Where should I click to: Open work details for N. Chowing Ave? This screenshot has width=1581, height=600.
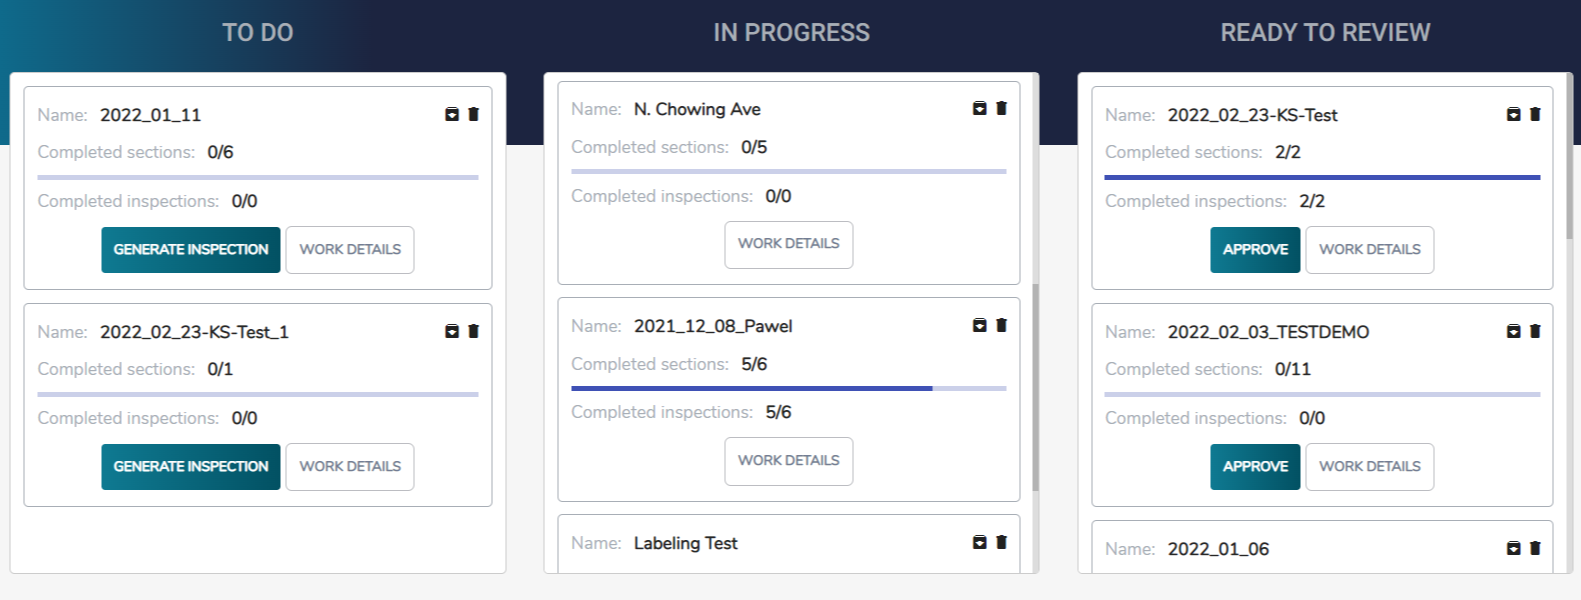(x=788, y=244)
